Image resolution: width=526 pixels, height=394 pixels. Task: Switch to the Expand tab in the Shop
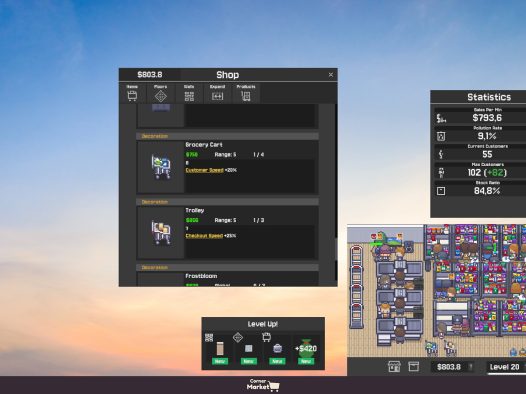click(217, 93)
